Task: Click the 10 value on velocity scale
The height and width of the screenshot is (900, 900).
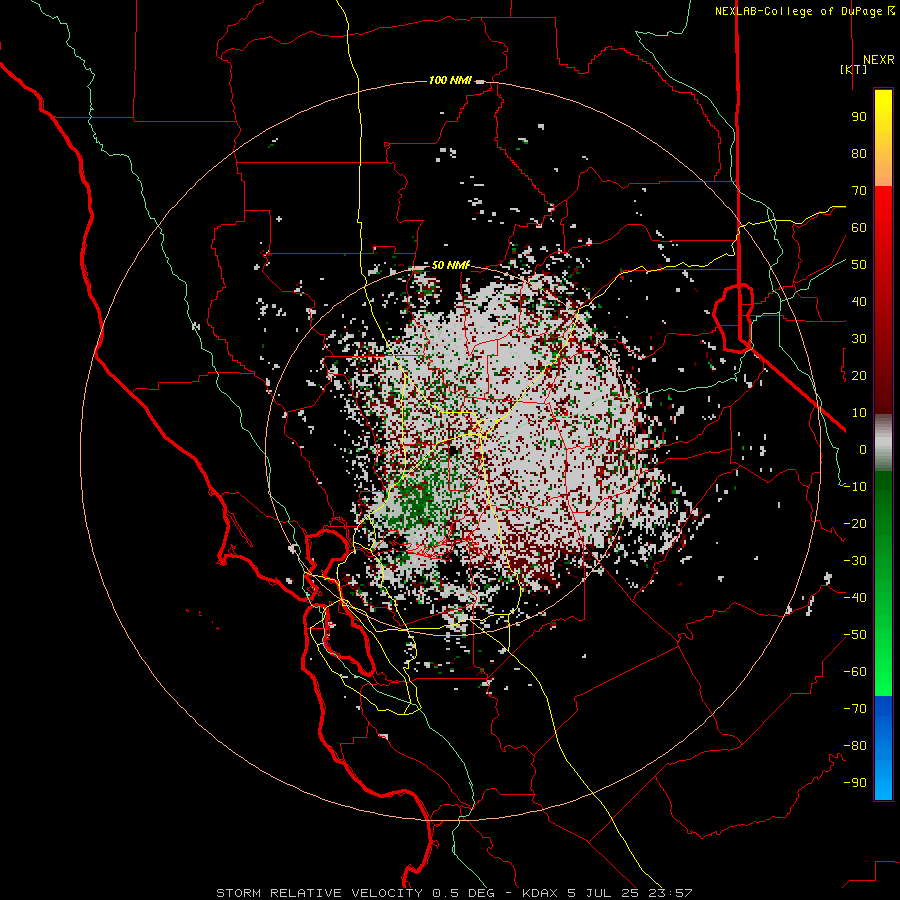Action: pyautogui.click(x=859, y=413)
